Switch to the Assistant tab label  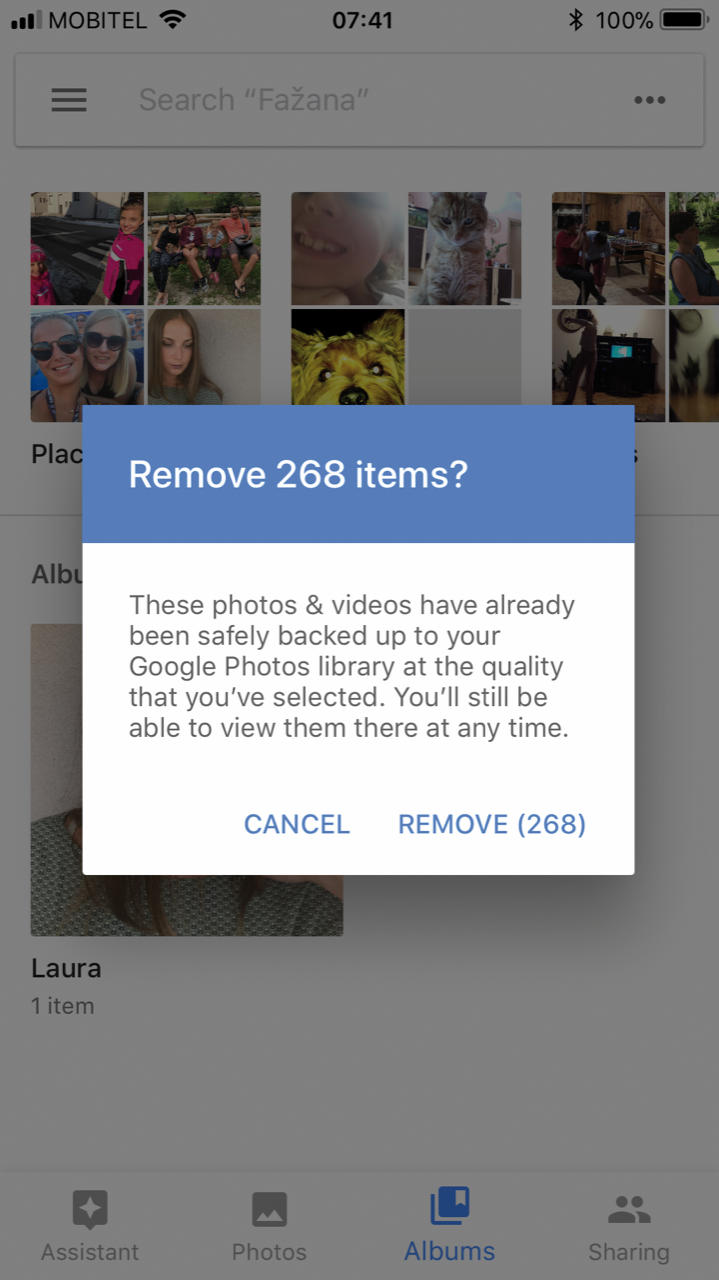(90, 1252)
